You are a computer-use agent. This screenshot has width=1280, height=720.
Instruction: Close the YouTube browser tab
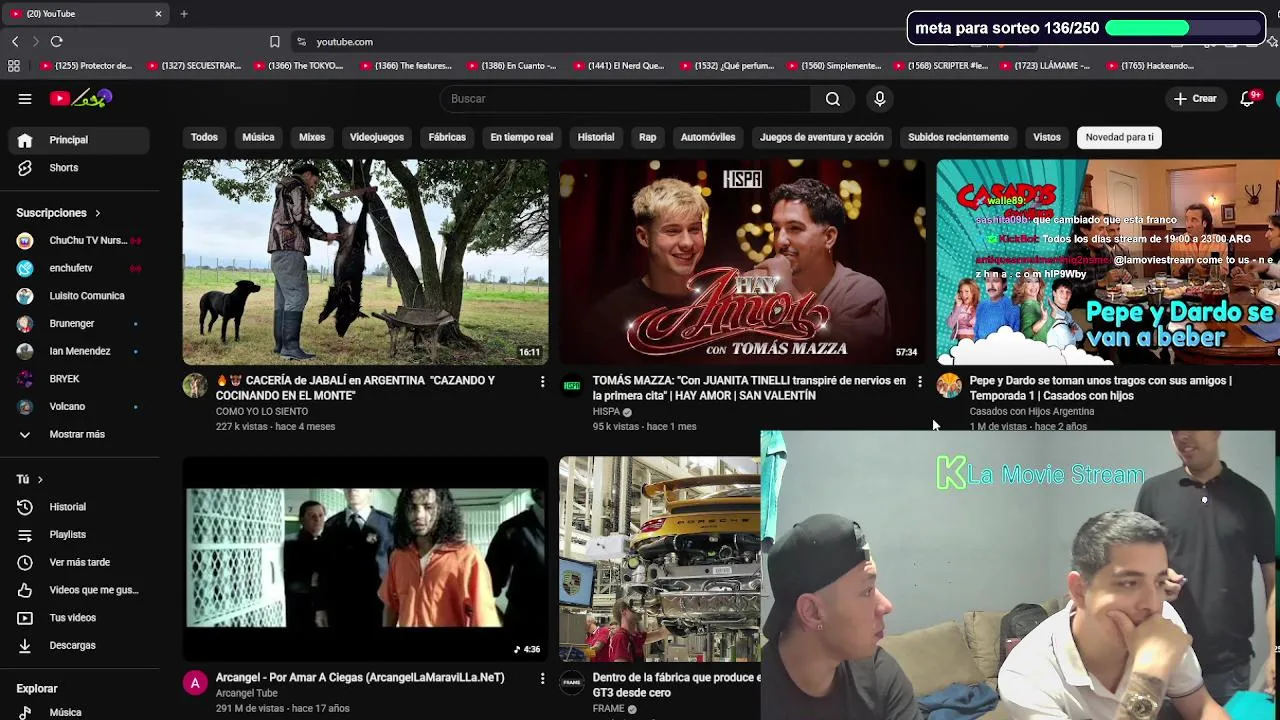coord(158,14)
